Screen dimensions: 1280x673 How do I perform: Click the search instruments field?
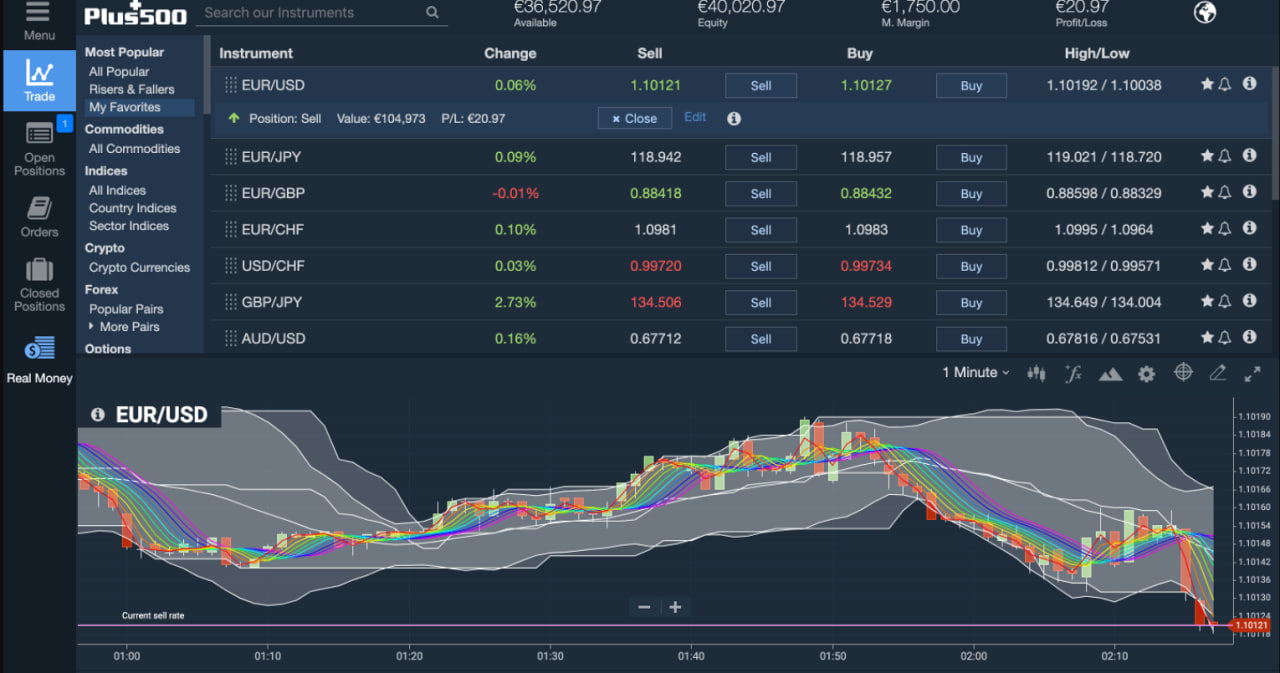[x=310, y=13]
